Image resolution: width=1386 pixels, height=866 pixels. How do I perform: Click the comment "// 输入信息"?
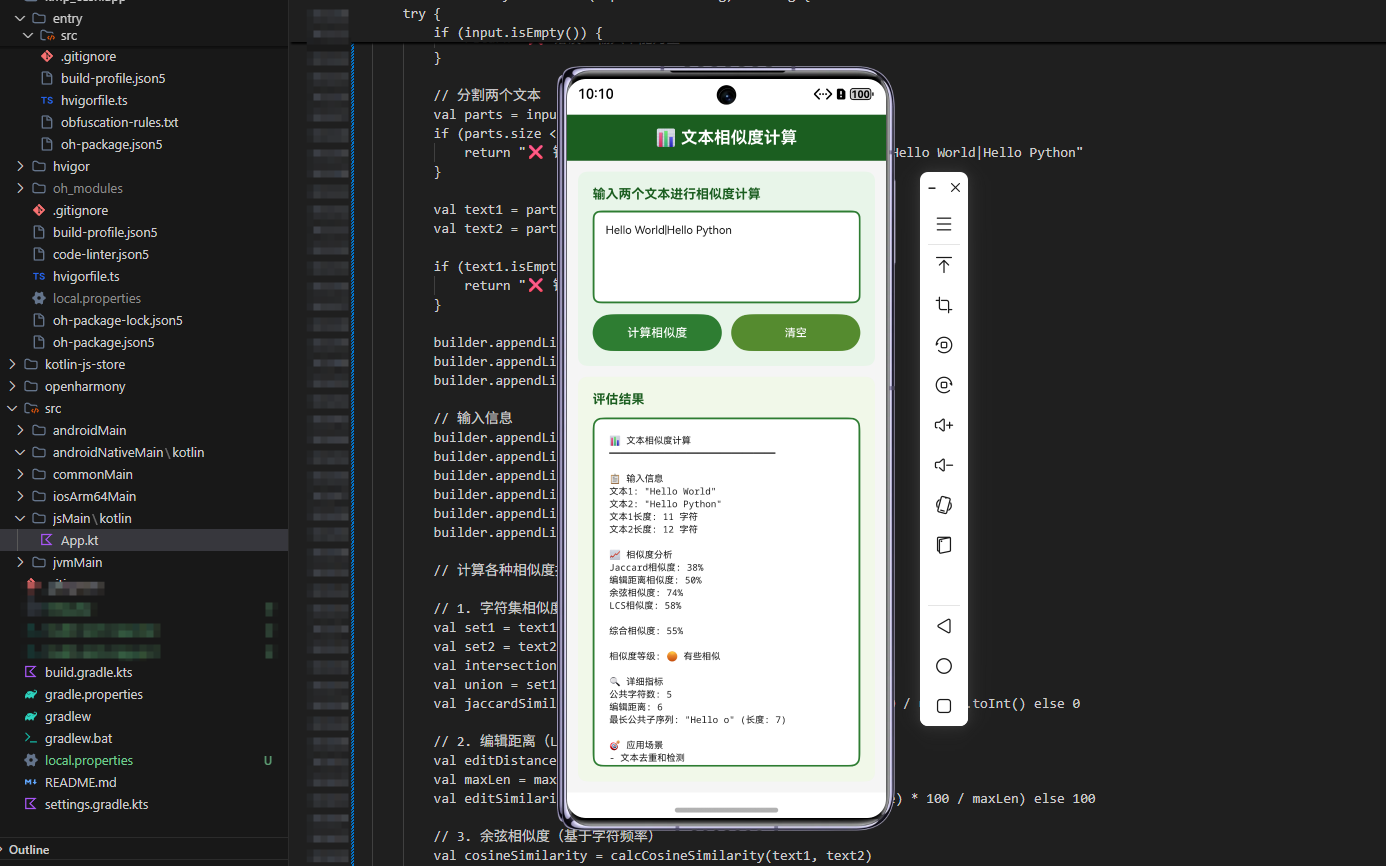[472, 418]
